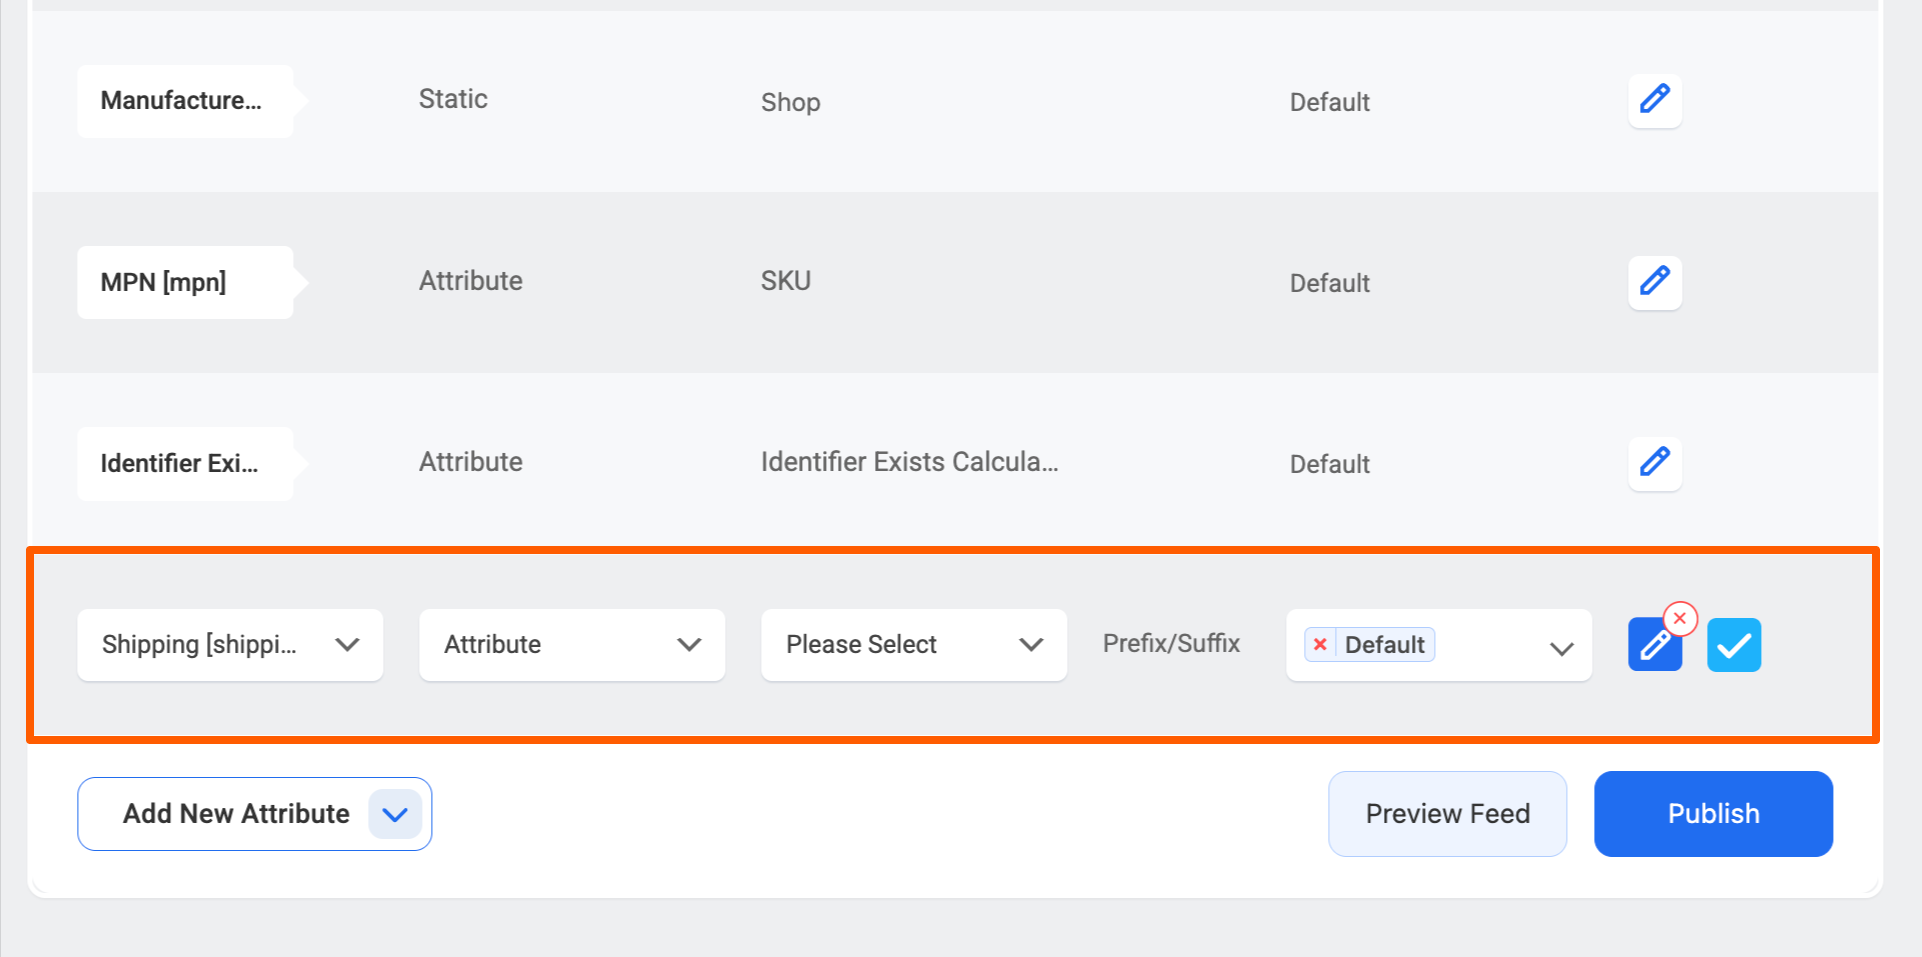Viewport: 1922px width, 957px height.
Task: Publish the product feed
Action: pos(1712,814)
